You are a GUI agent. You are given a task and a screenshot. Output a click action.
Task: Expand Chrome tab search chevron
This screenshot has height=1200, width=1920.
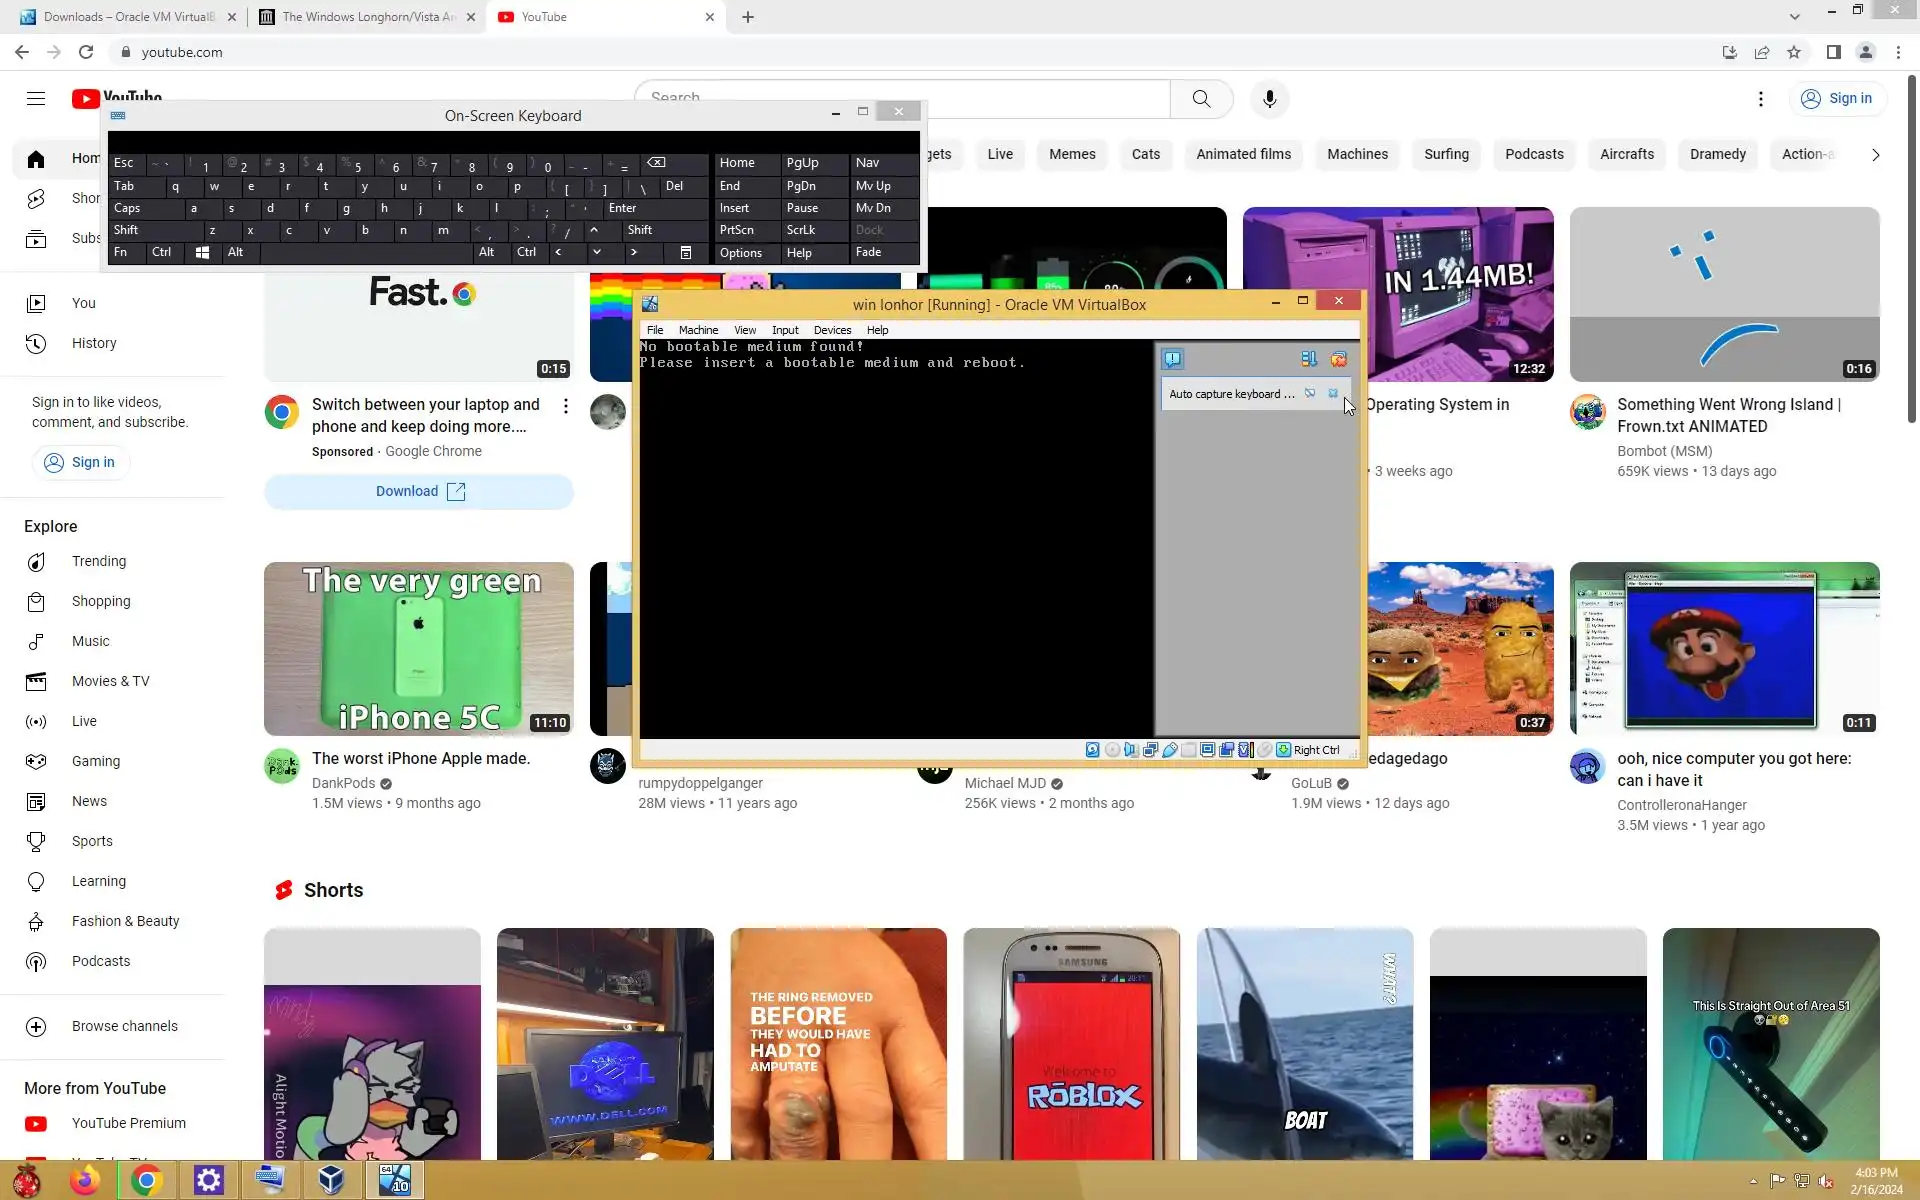(1794, 17)
